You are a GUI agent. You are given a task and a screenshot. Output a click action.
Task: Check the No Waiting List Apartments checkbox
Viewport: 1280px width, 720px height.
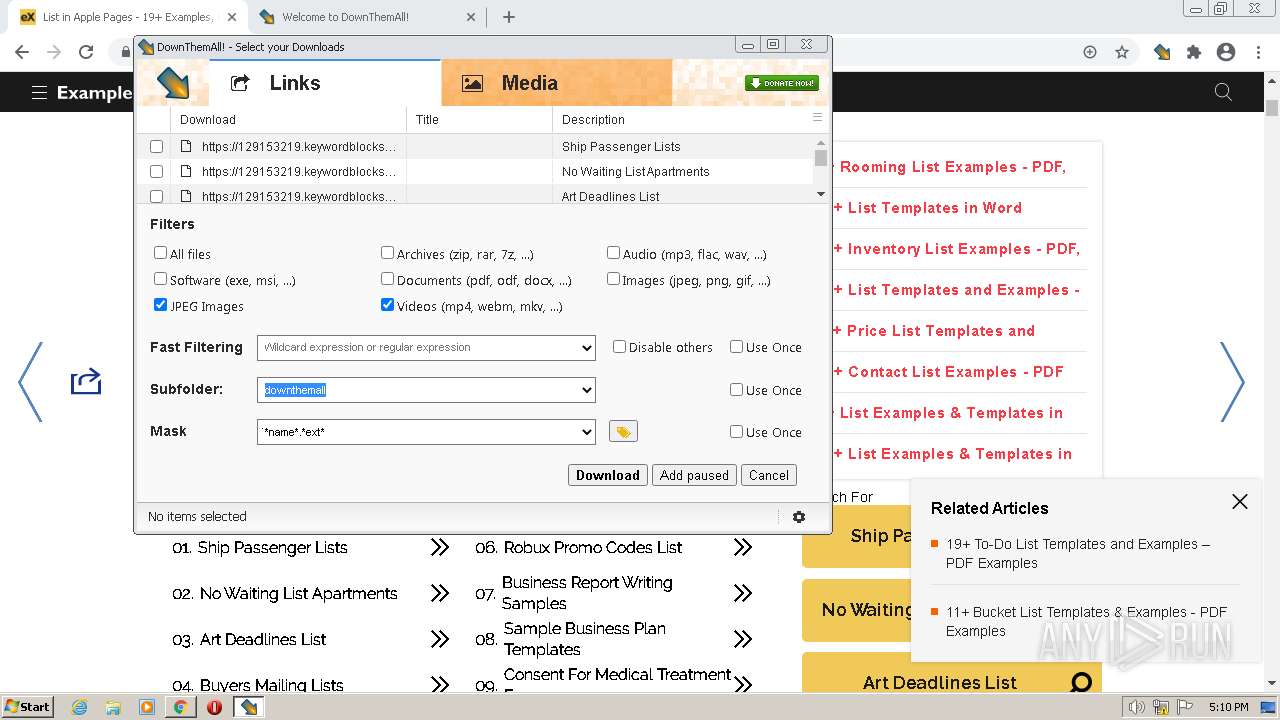[x=156, y=171]
